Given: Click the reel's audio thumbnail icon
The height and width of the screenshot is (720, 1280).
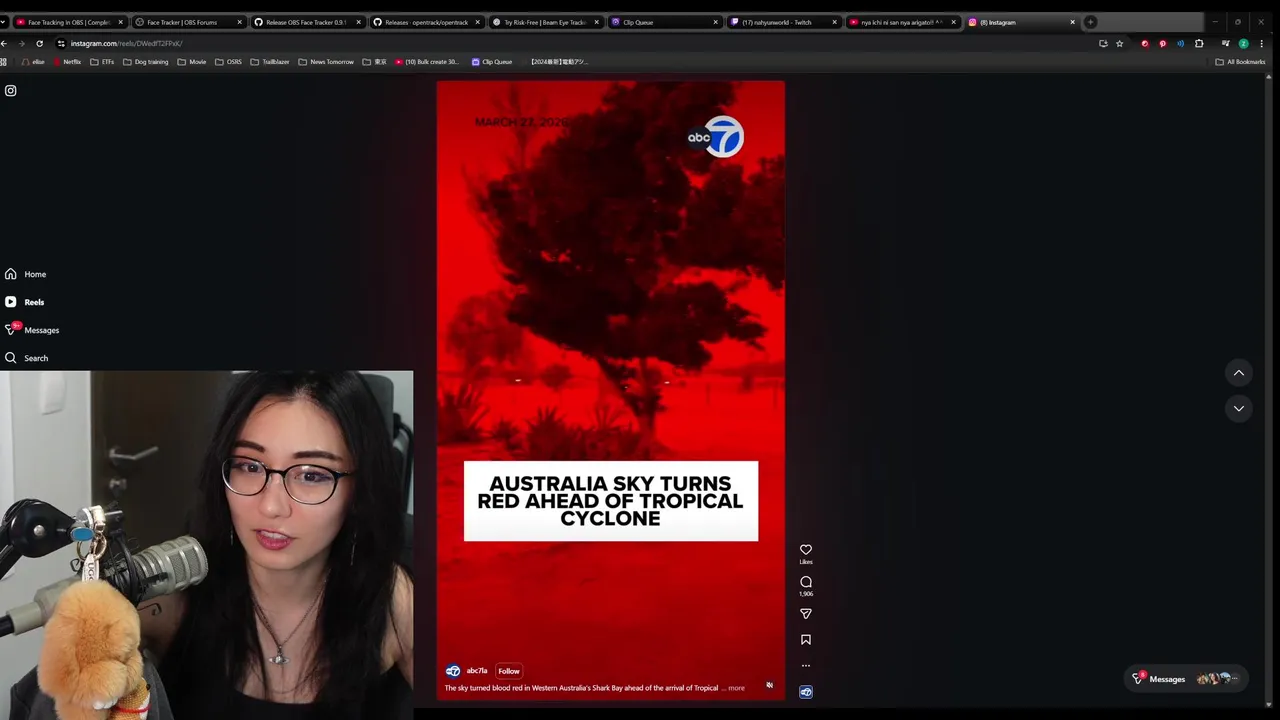Looking at the screenshot, I should [x=806, y=692].
